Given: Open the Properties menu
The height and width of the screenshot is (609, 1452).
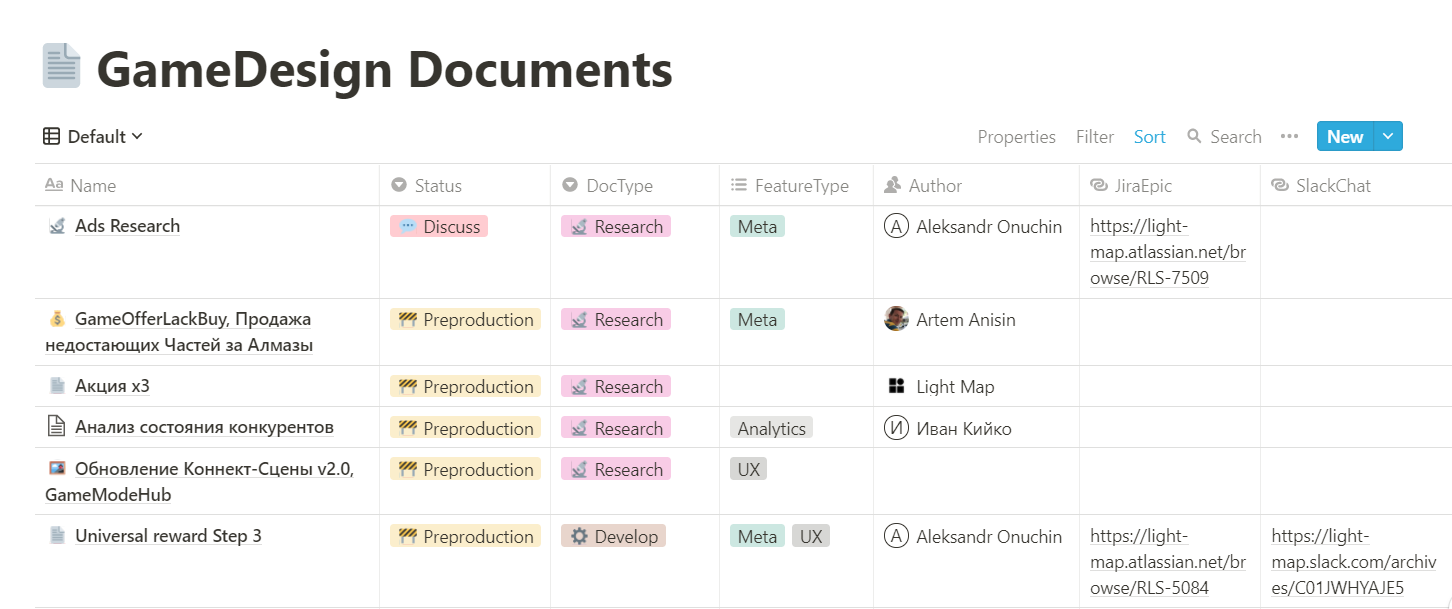Looking at the screenshot, I should (1016, 137).
